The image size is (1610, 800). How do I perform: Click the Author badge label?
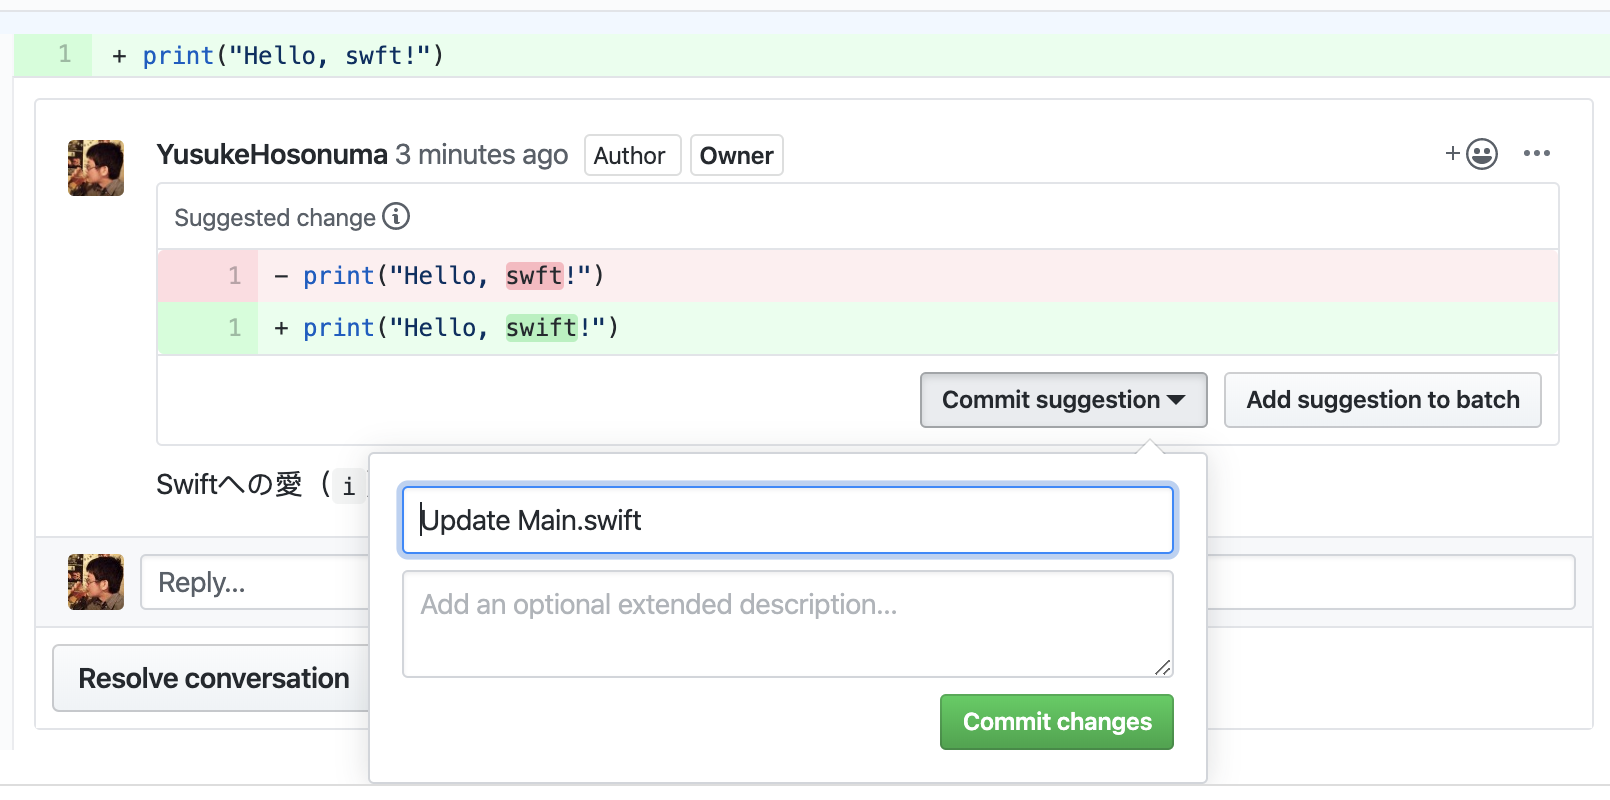630,156
